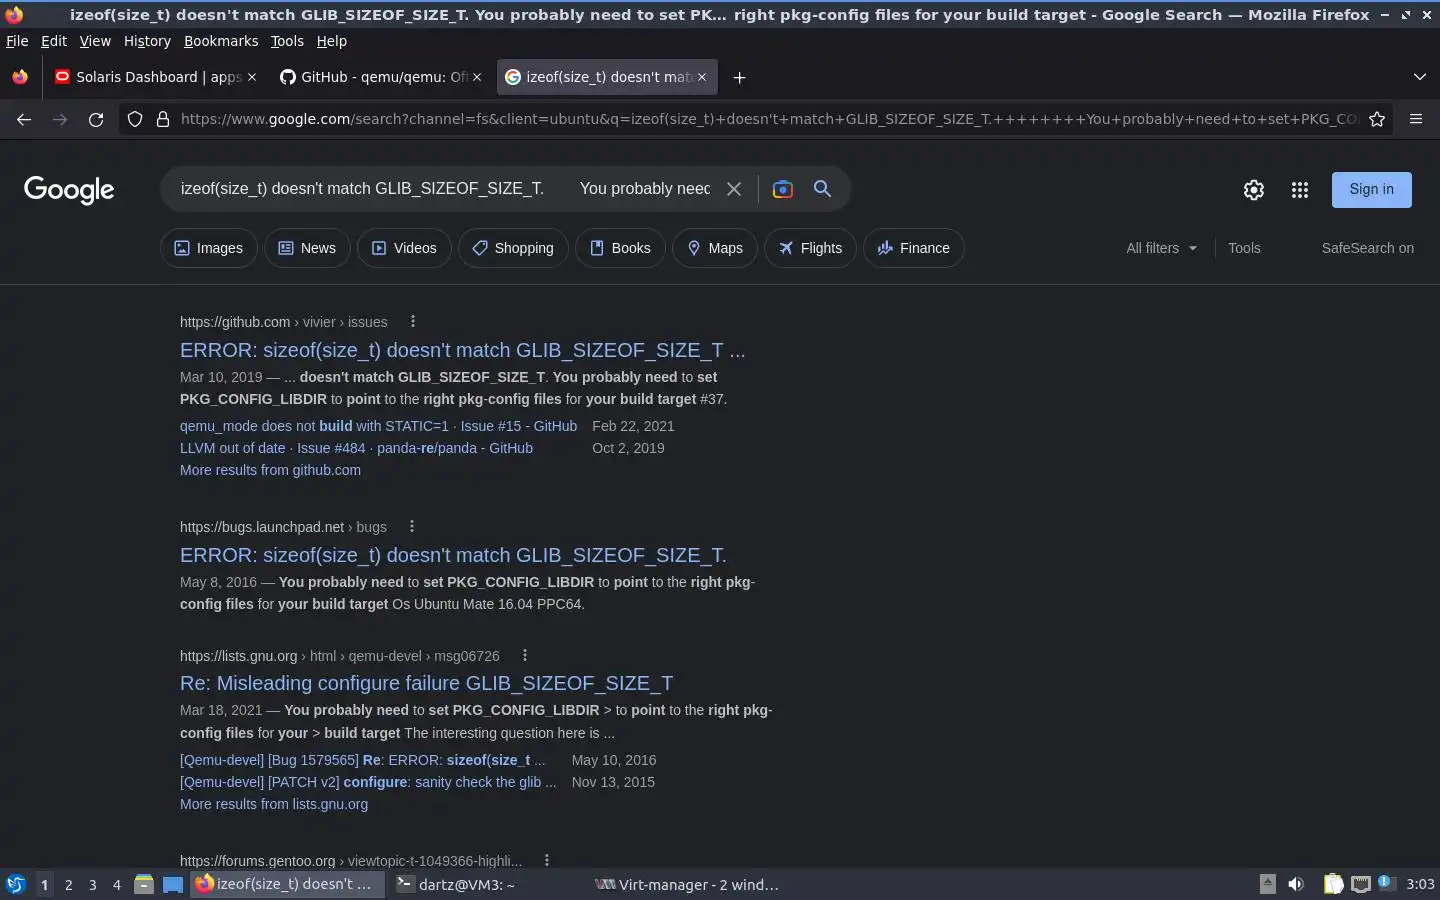Open the search Tools option

1244,248
